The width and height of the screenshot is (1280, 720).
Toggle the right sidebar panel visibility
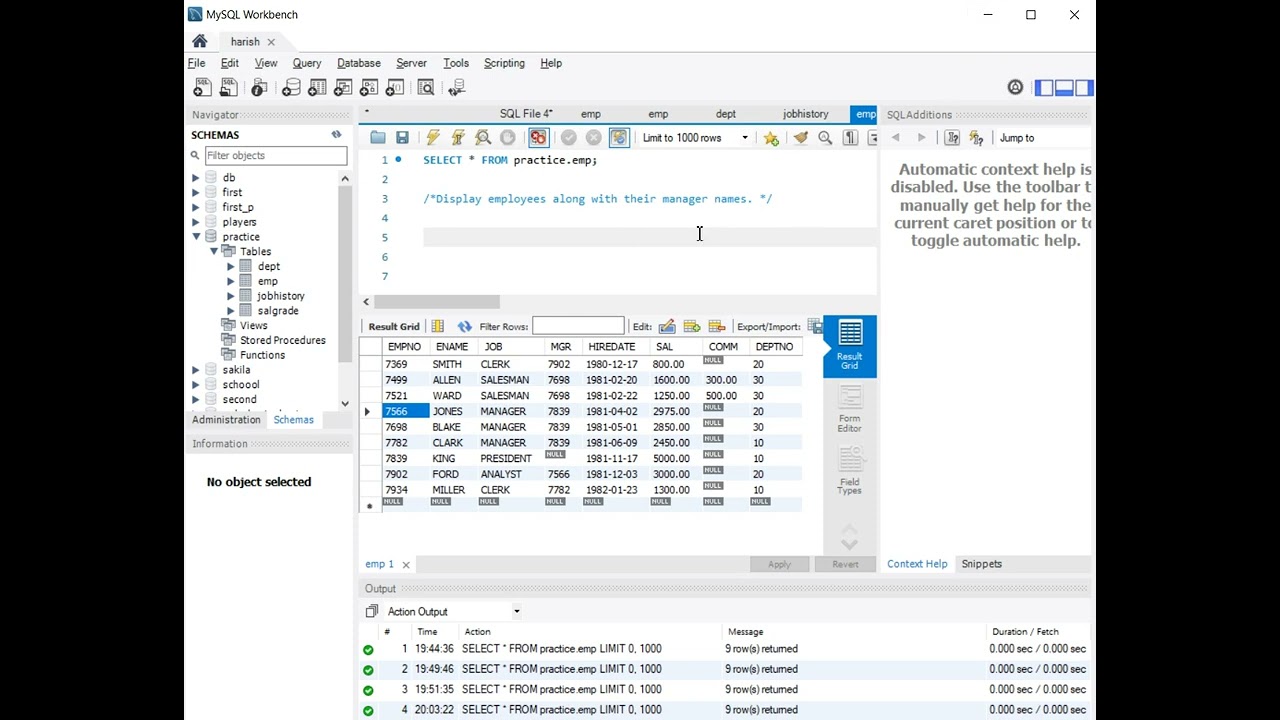tap(1083, 88)
